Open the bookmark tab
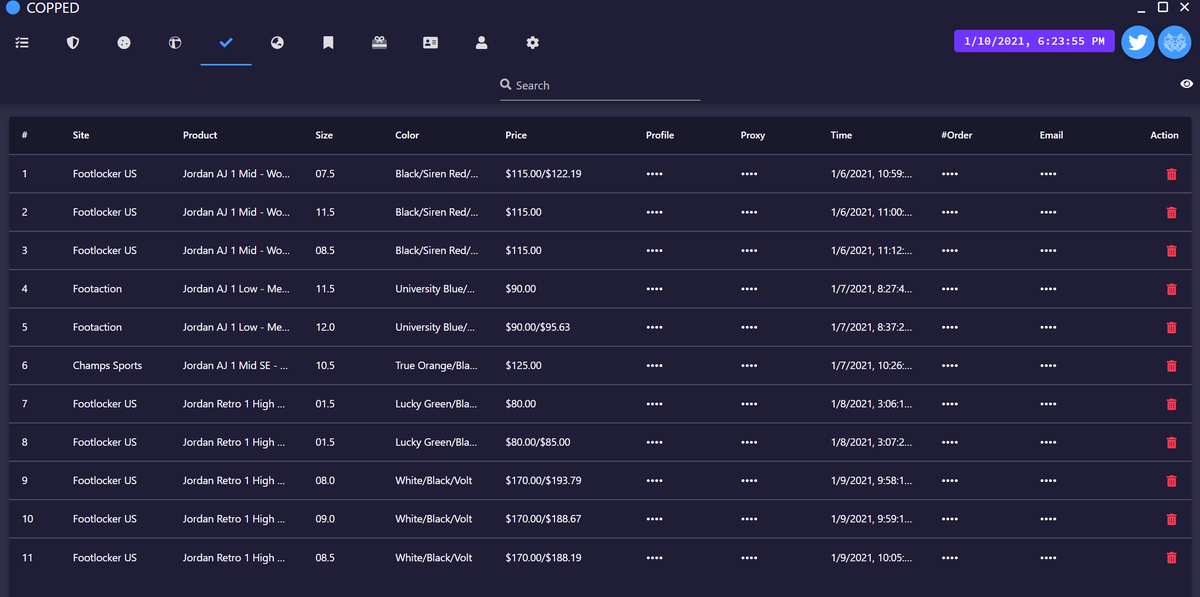The image size is (1200, 597). (x=328, y=43)
